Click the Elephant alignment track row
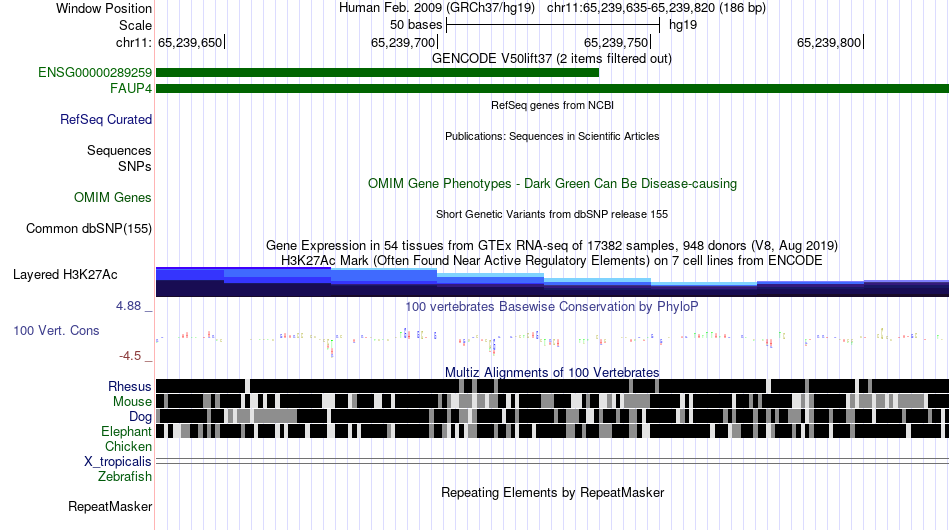The height and width of the screenshot is (530, 950). coord(553,431)
